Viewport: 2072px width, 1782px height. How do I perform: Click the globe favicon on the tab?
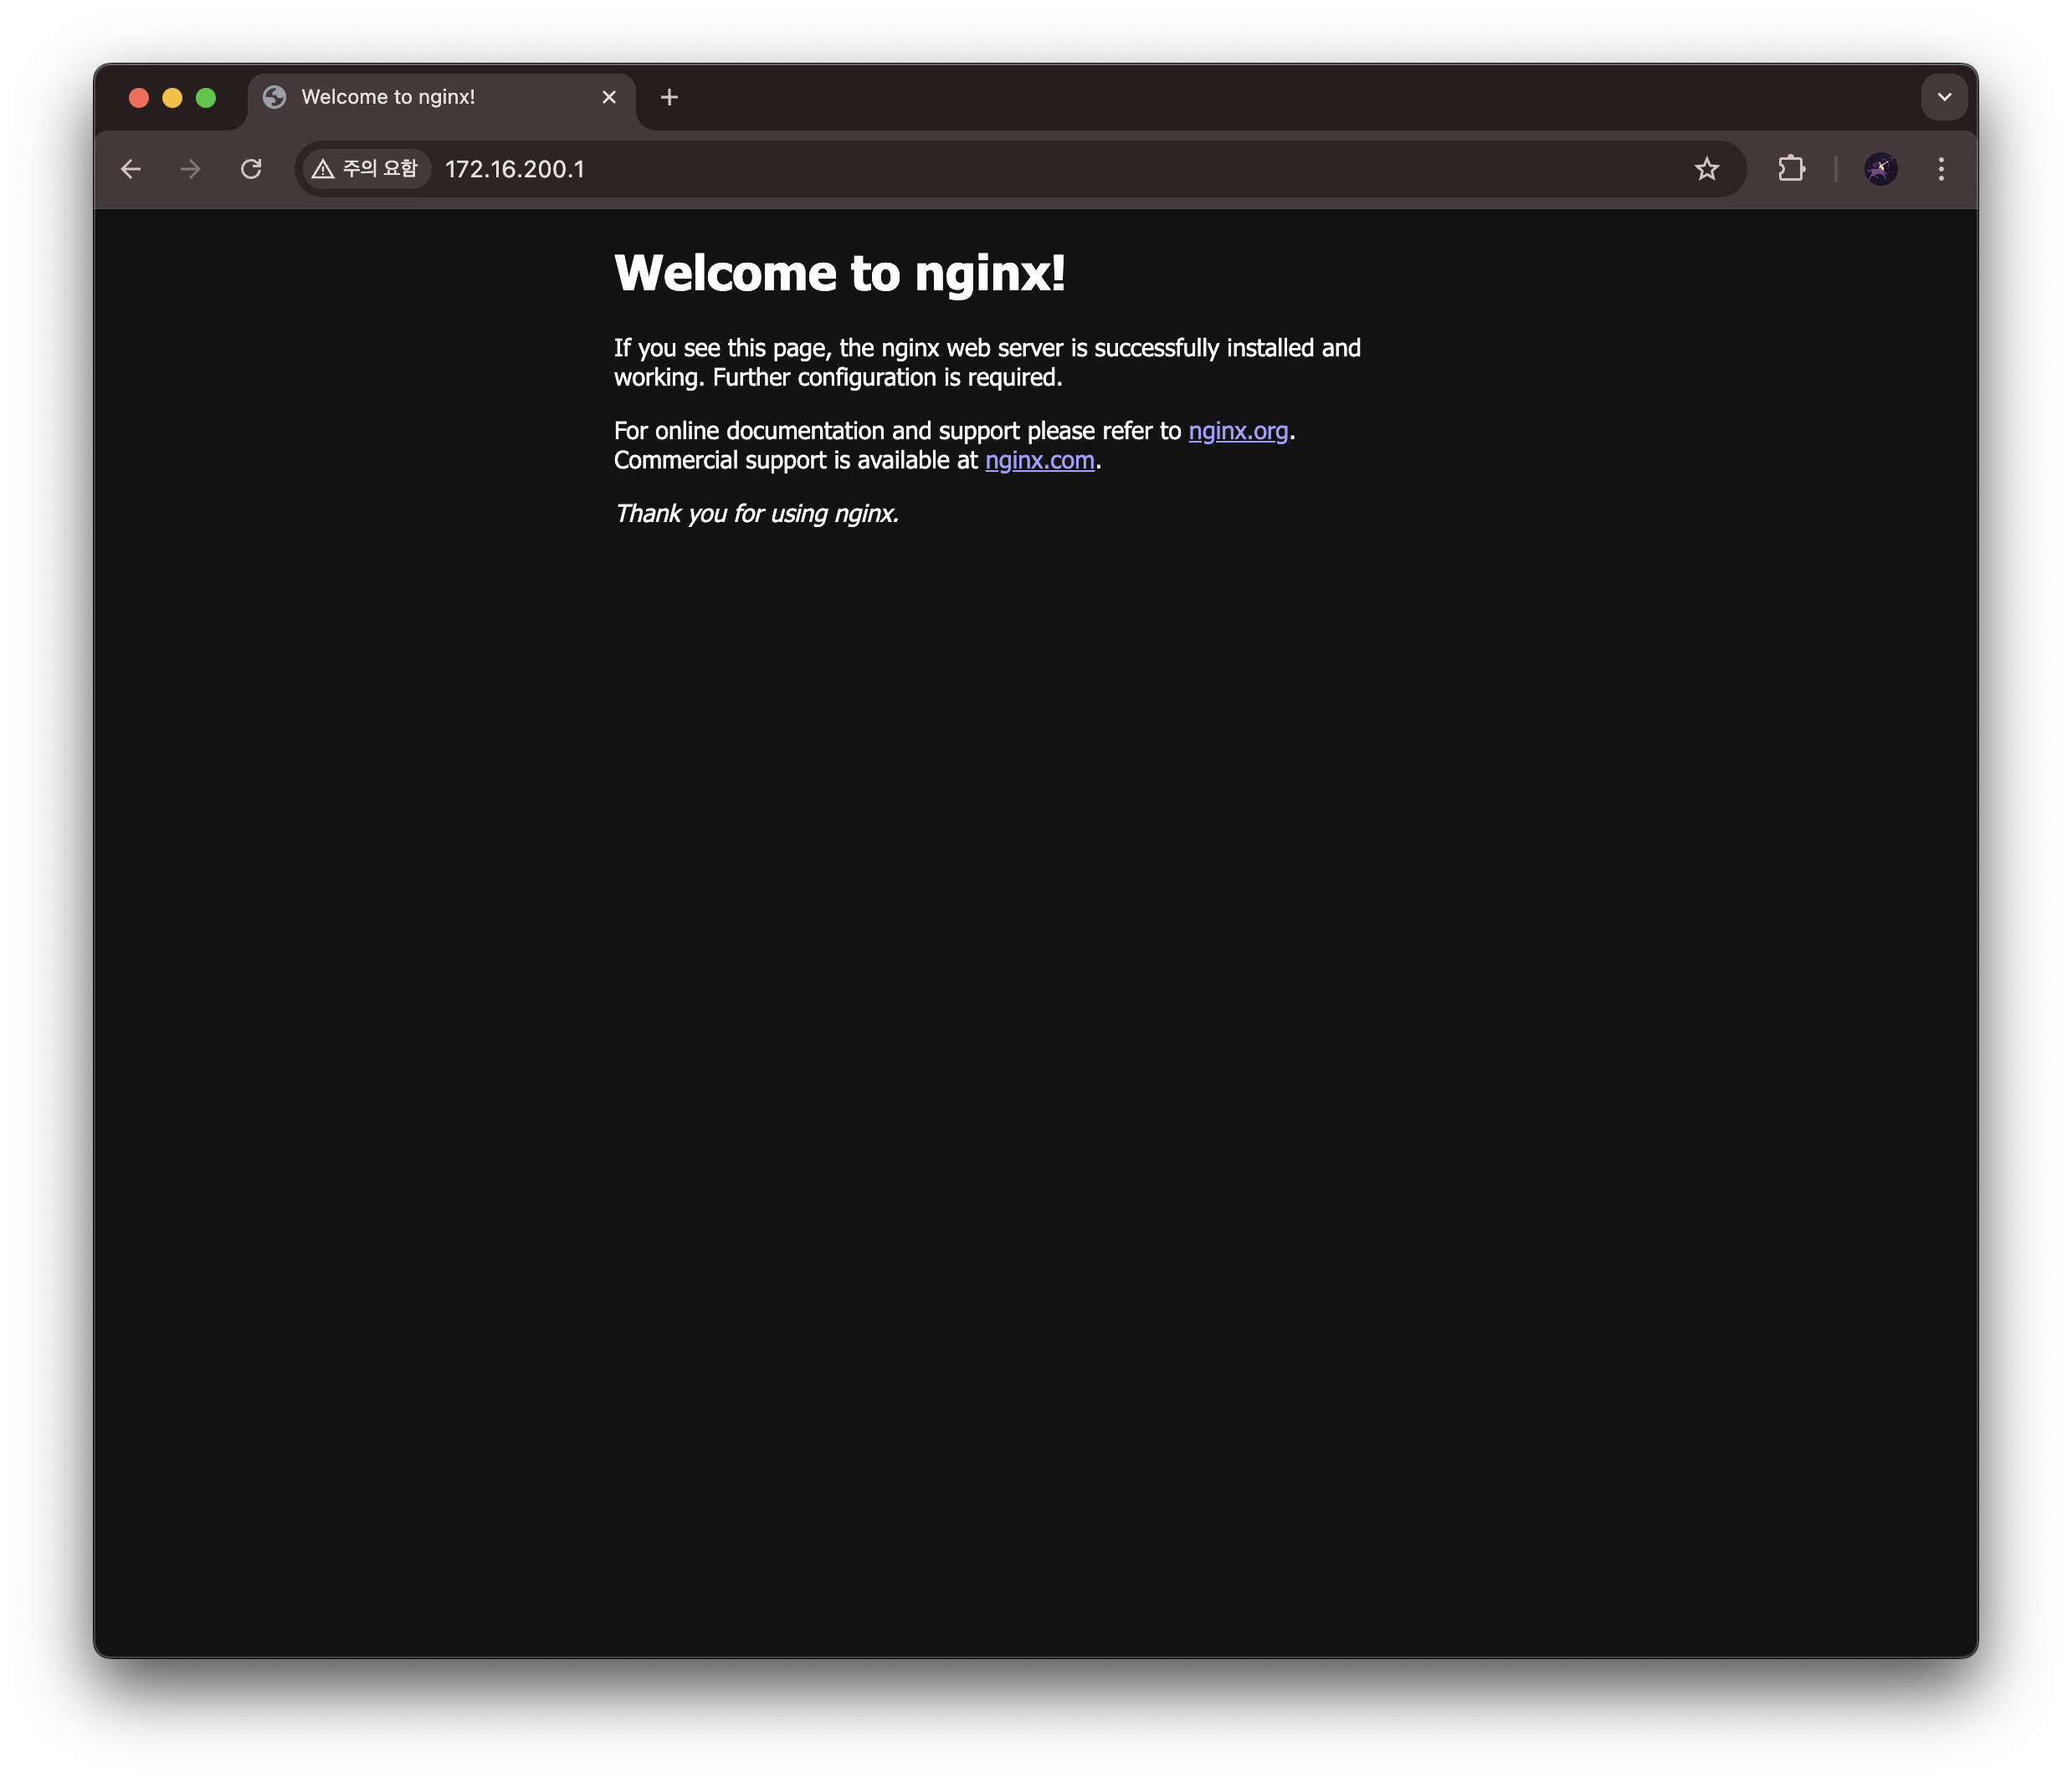point(274,97)
